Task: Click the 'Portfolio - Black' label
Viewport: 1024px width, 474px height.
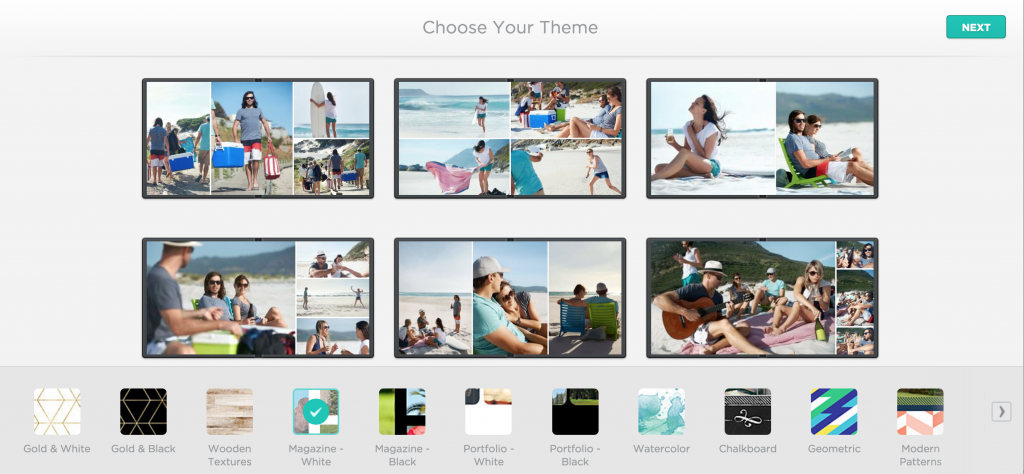Action: click(575, 455)
